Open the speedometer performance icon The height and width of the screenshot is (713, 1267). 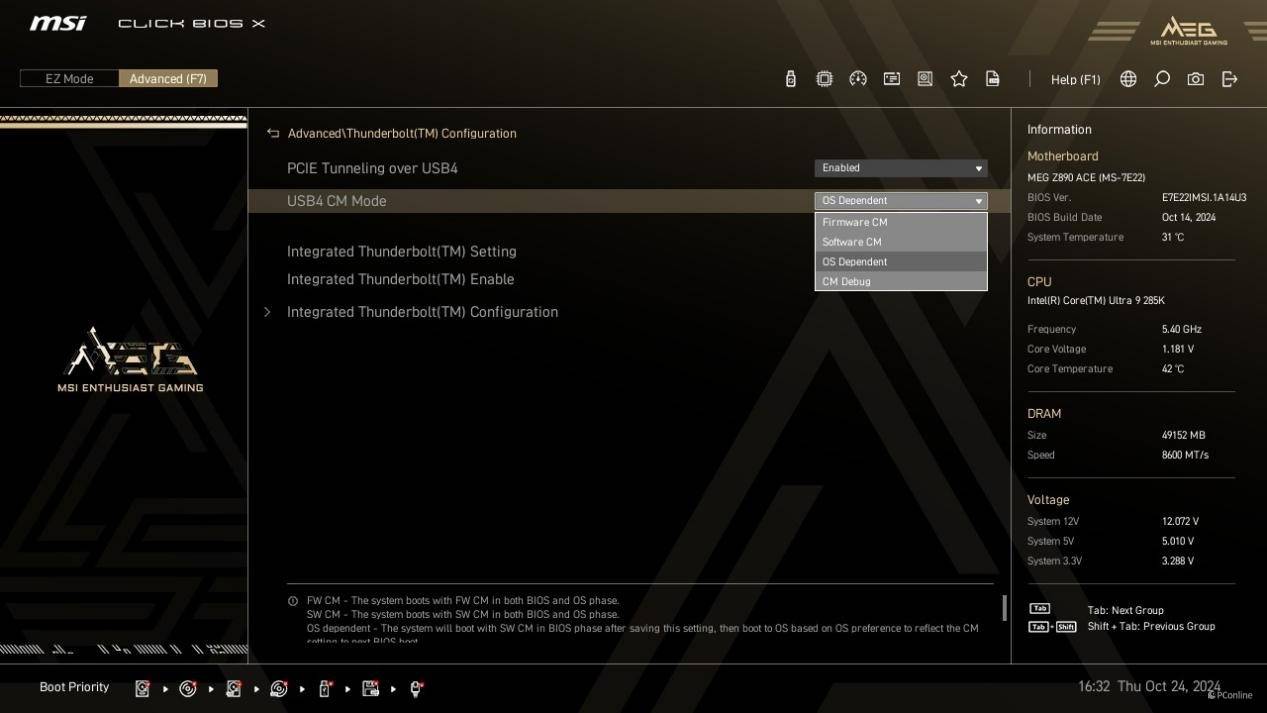[x=858, y=79]
